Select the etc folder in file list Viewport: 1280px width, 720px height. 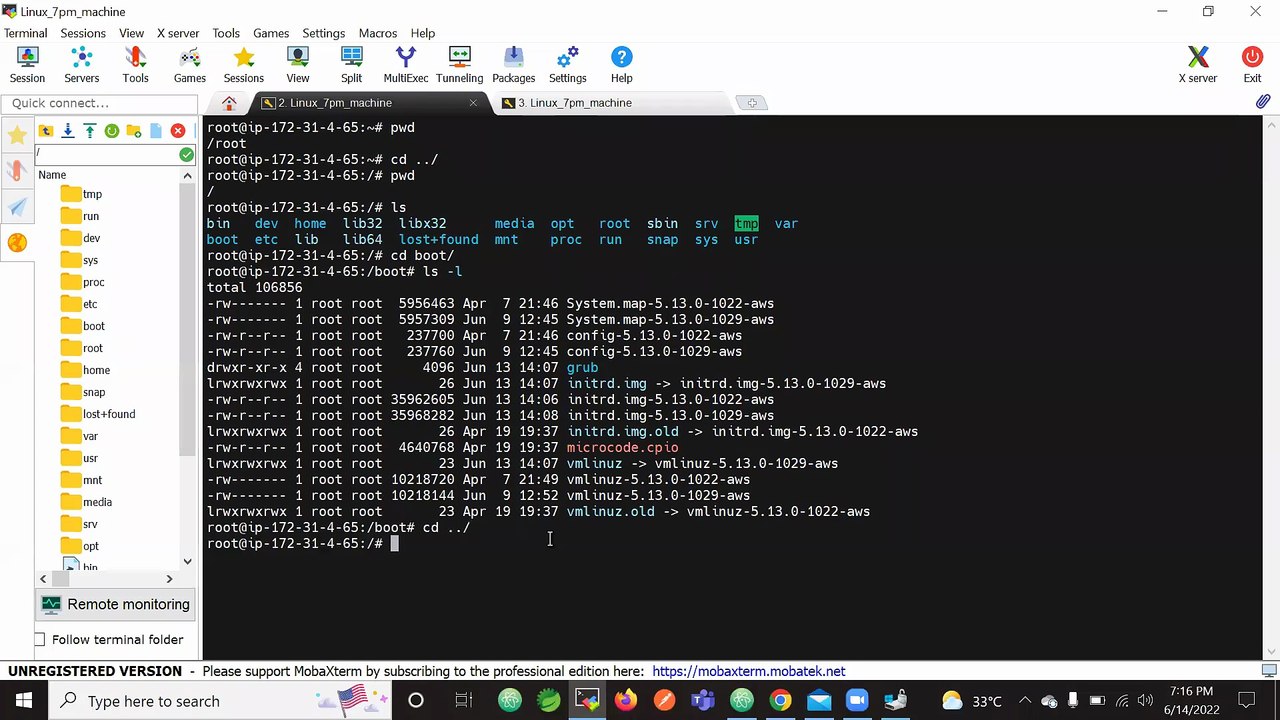tap(79, 304)
